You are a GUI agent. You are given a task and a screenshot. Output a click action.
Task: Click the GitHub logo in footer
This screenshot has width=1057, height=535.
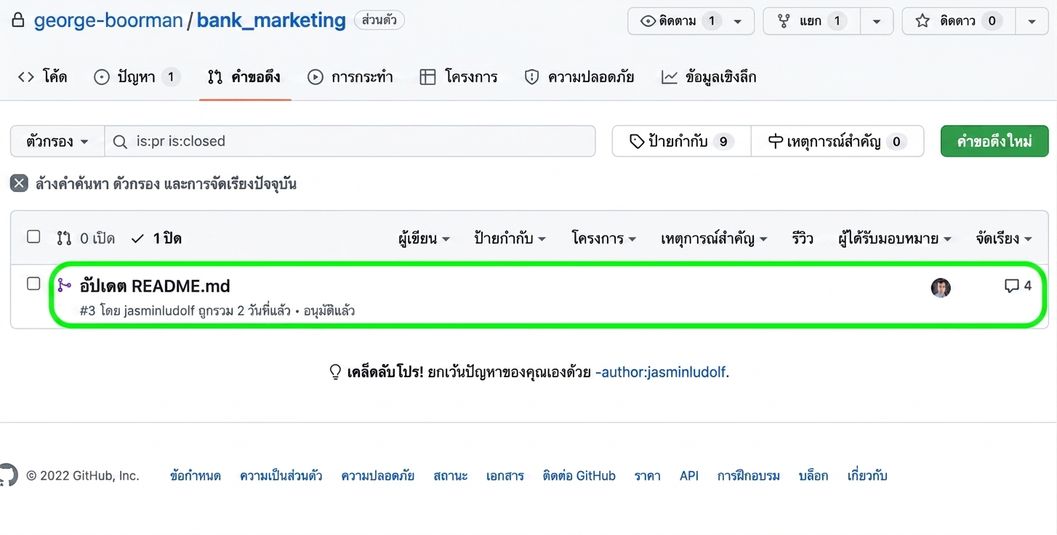point(8,475)
